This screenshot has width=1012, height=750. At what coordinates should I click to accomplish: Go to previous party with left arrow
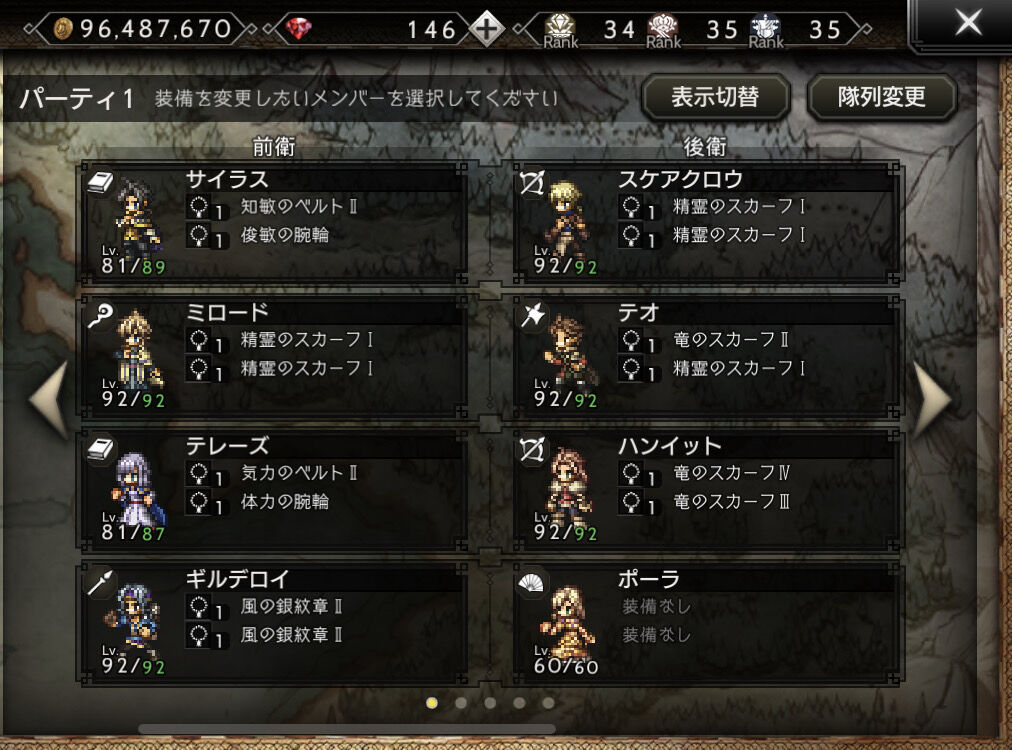(x=49, y=400)
